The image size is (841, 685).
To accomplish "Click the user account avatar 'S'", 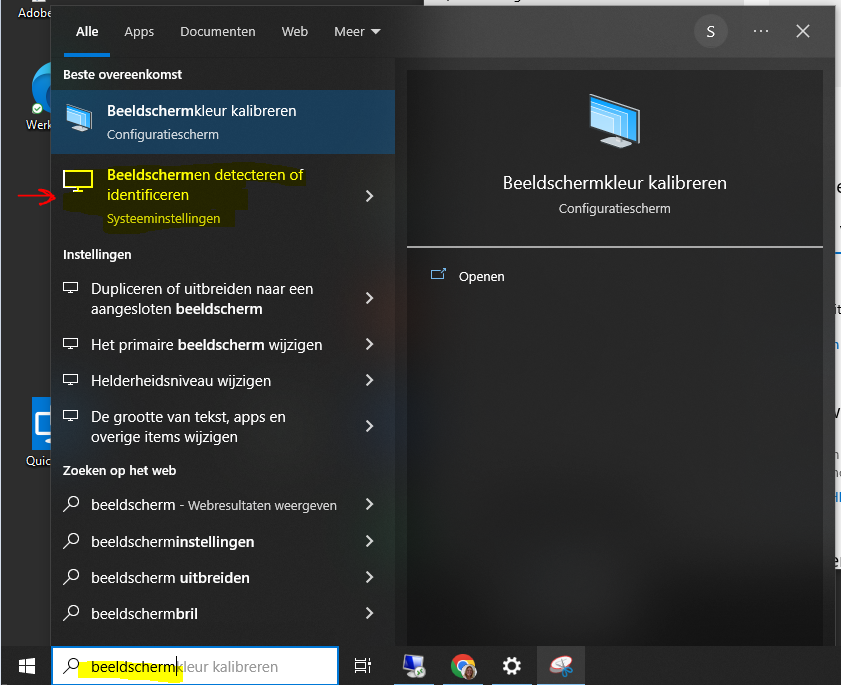I will point(710,31).
